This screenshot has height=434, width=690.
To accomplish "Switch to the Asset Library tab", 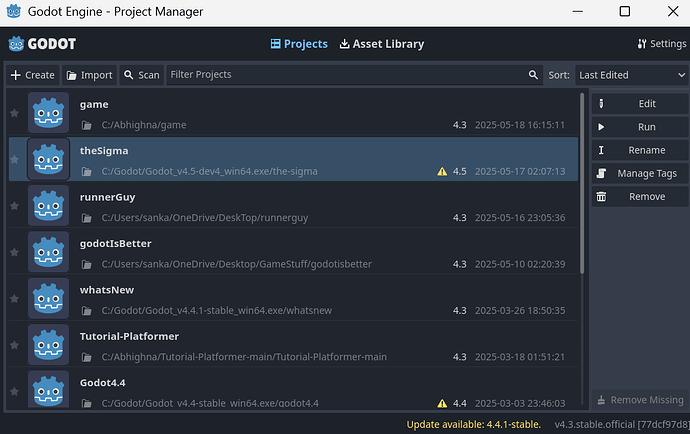I will (x=382, y=44).
